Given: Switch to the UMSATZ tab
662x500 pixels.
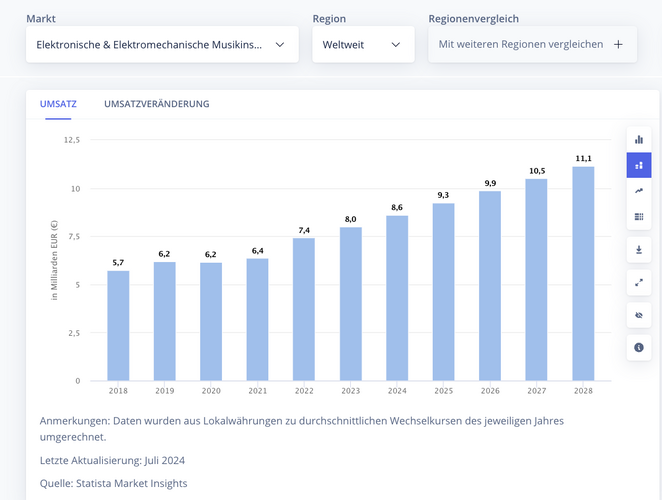Looking at the screenshot, I should coord(58,104).
